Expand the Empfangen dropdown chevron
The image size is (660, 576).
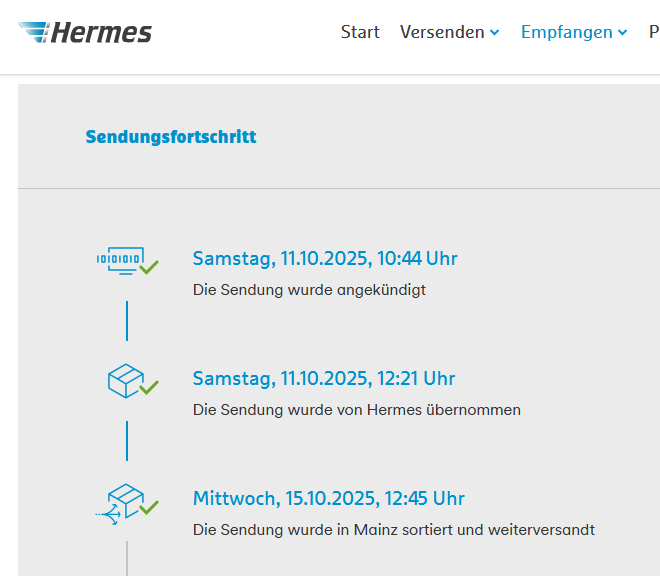point(622,33)
